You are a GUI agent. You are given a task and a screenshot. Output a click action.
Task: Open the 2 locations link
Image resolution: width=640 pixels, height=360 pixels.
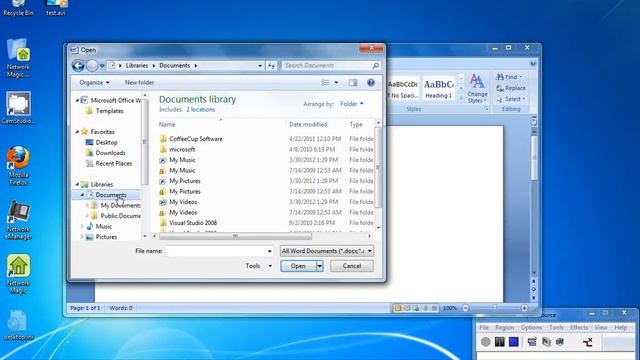200,109
